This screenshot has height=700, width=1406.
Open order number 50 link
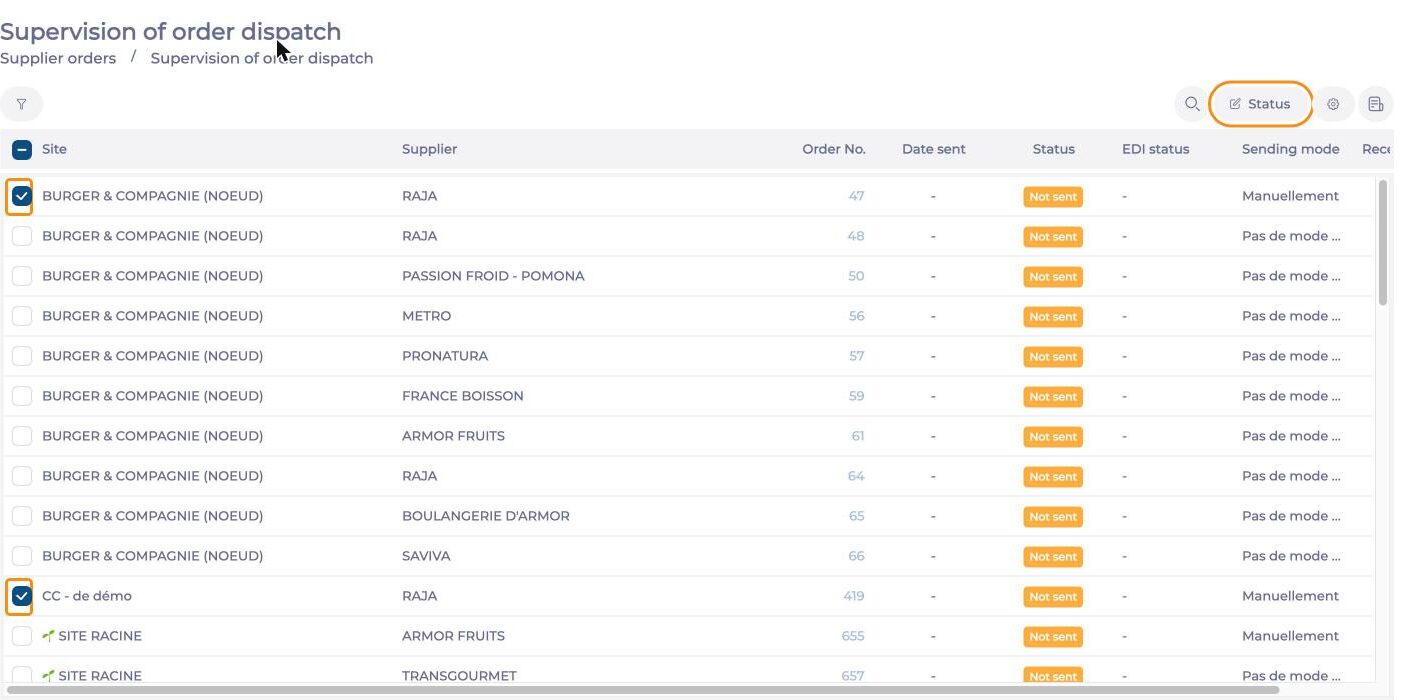(x=856, y=276)
